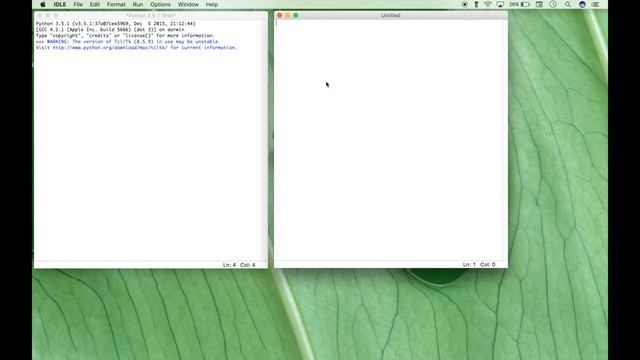The image size is (640, 360).
Task: Open the AirPlay display menu icon
Action: coord(500,4)
